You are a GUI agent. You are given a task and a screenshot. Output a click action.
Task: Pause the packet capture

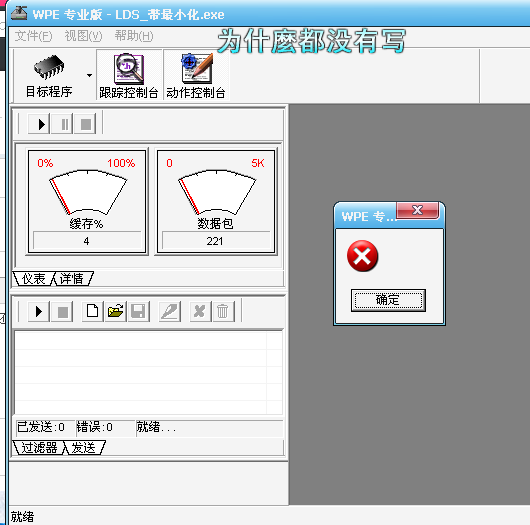(x=63, y=124)
